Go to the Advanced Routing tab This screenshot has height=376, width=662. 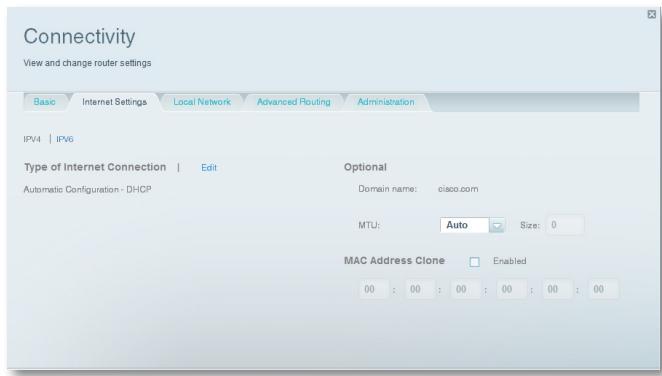(293, 102)
